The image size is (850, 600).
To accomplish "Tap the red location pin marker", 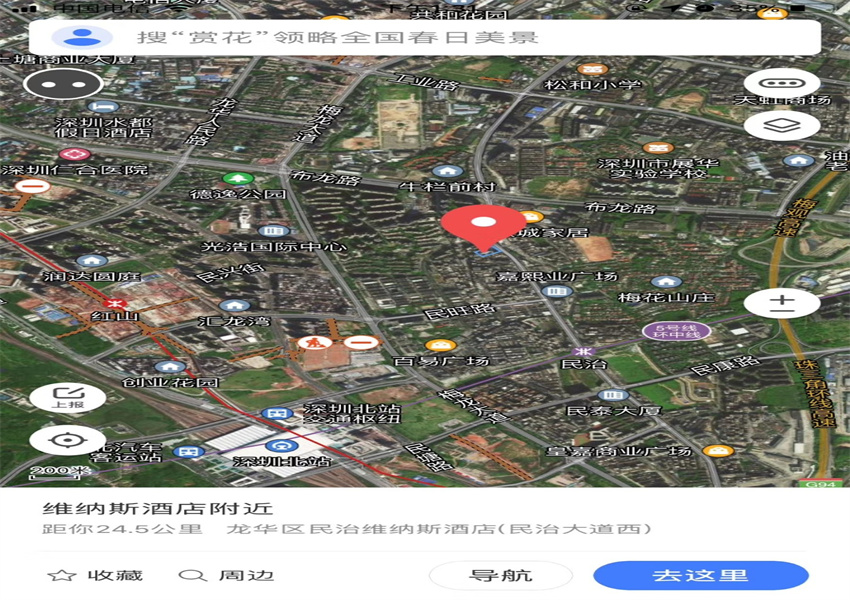I will [x=484, y=226].
